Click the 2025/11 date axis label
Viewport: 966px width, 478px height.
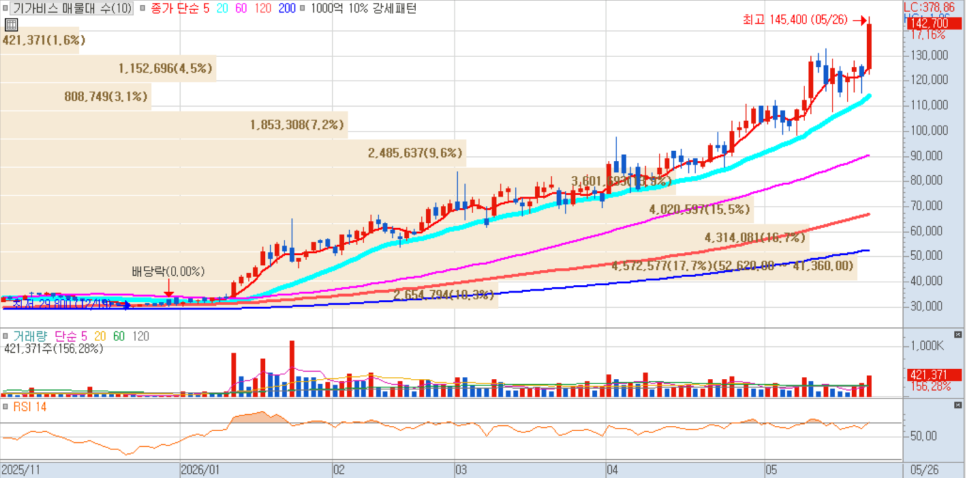coord(19,470)
